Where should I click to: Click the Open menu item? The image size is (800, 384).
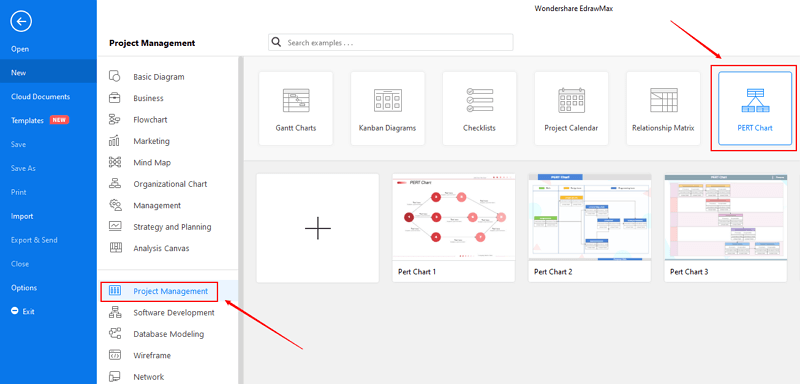coord(20,49)
